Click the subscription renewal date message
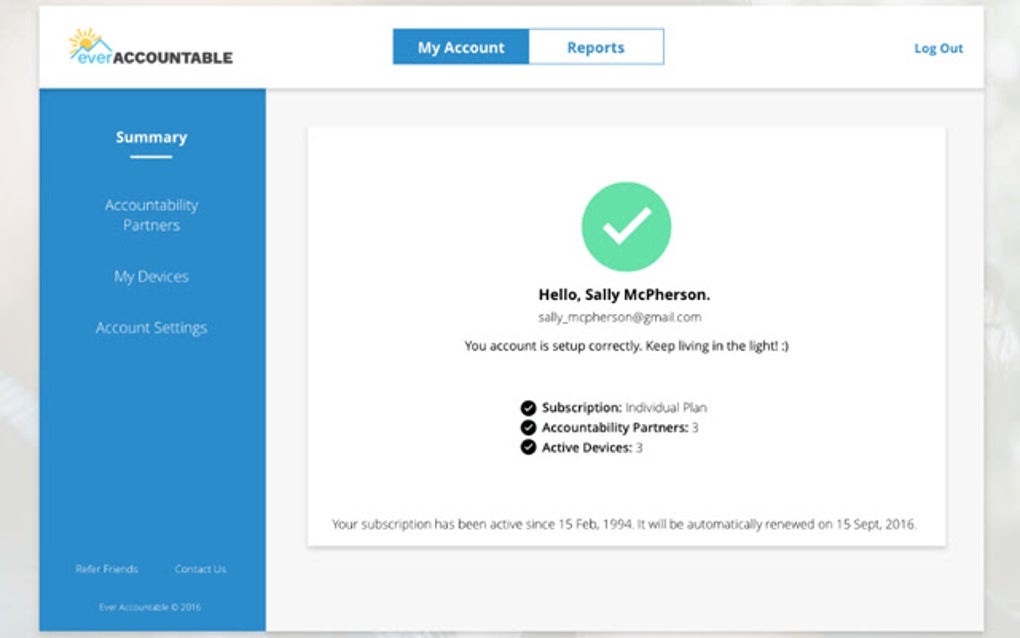 coord(625,523)
